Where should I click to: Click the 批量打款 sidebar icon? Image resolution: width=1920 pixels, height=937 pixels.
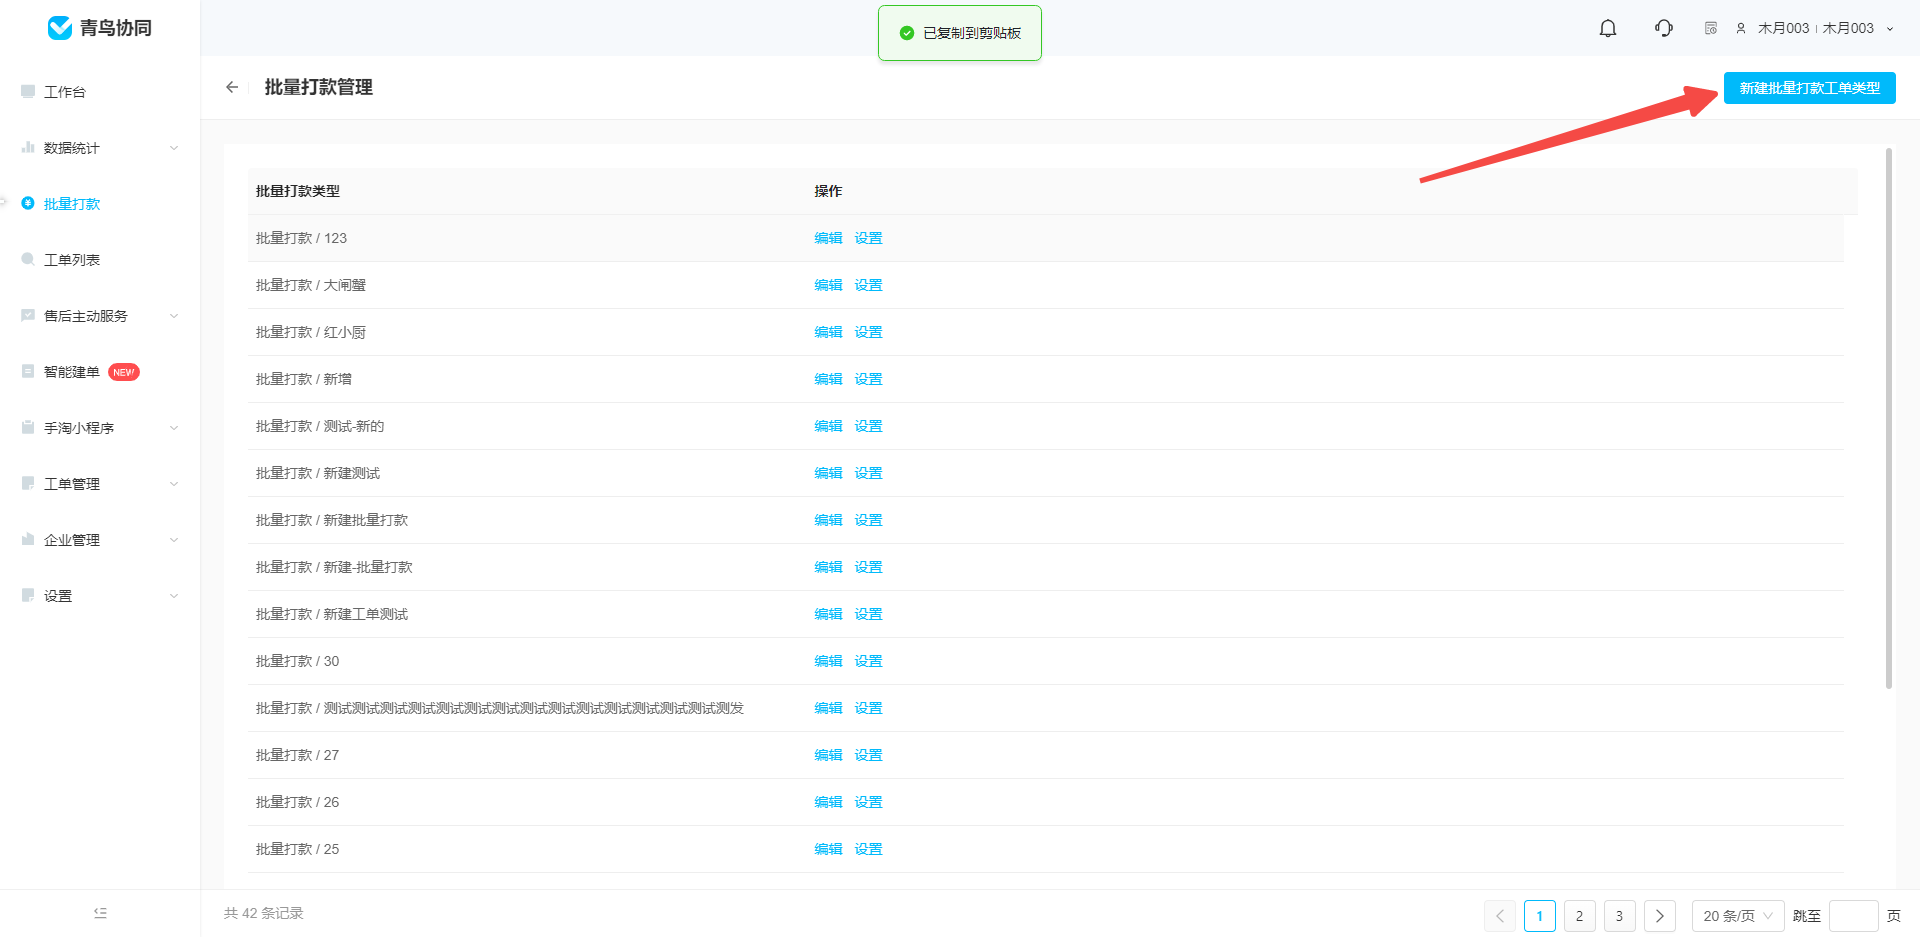pos(28,203)
